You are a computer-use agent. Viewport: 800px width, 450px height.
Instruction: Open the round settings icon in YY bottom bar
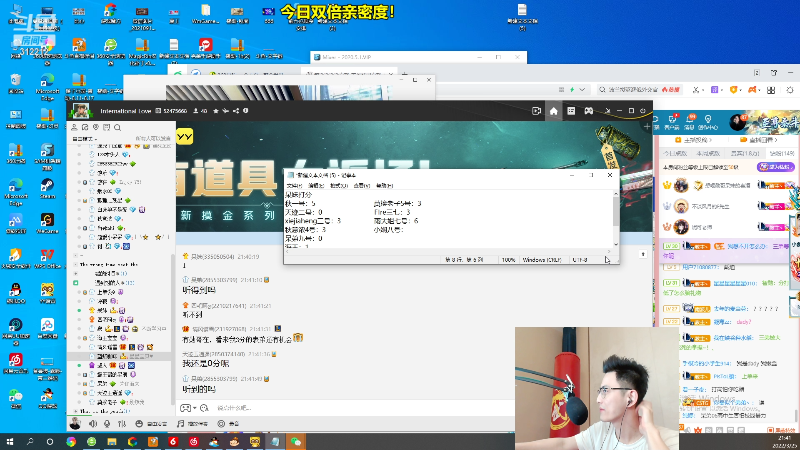coord(221,423)
